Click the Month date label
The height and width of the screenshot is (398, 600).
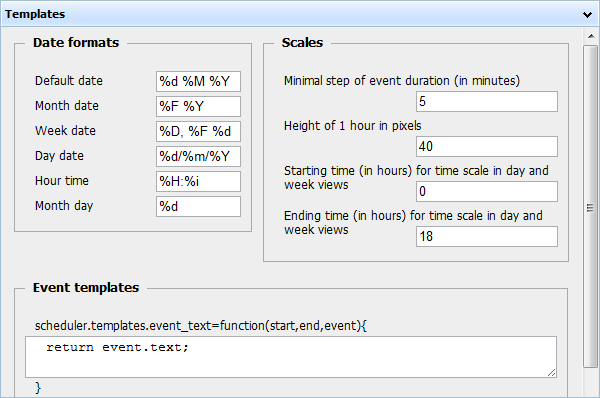(67, 106)
